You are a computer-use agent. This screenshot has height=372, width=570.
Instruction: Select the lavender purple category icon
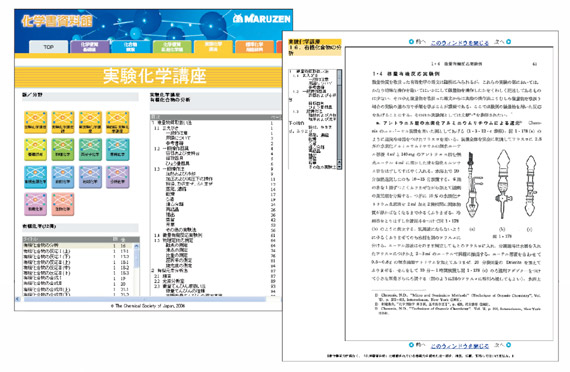click(118, 177)
